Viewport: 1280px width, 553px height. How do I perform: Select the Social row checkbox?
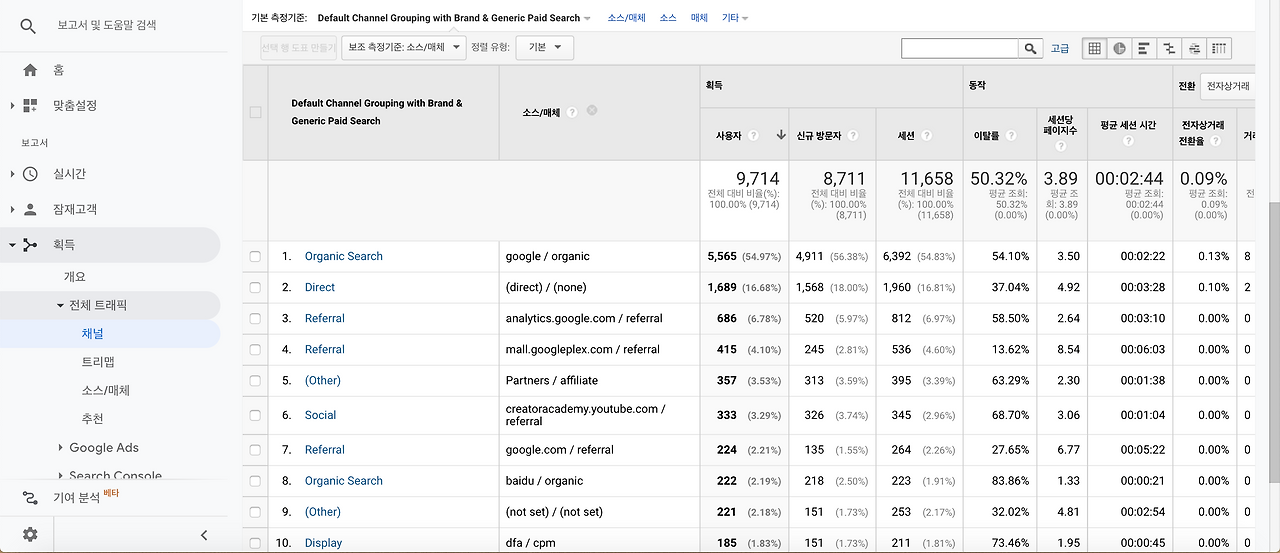coord(255,415)
